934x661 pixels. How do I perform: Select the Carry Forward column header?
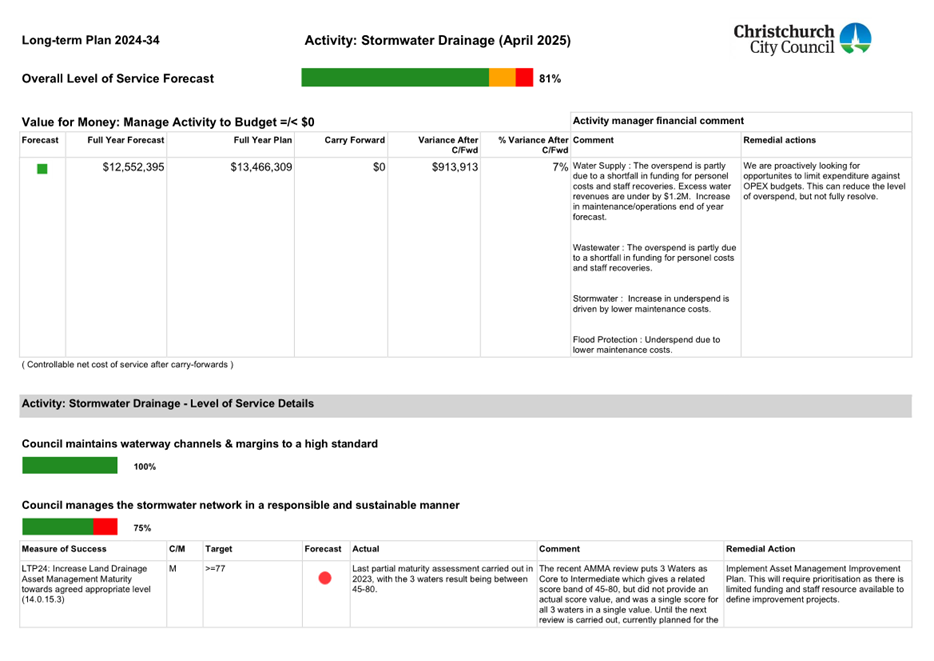click(x=355, y=140)
